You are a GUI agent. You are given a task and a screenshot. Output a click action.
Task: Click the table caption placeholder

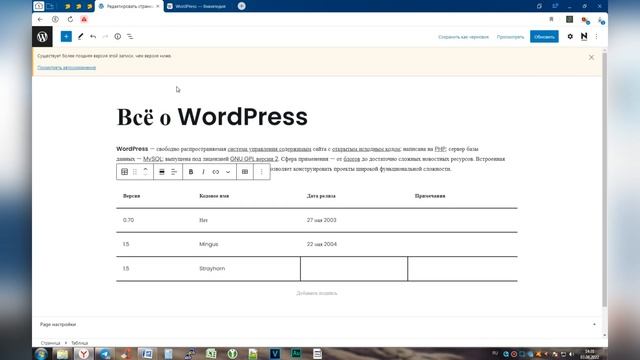click(x=317, y=293)
